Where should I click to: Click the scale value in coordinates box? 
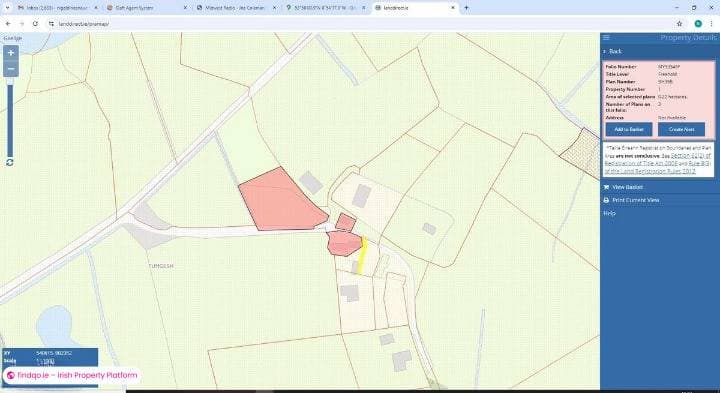(45, 361)
